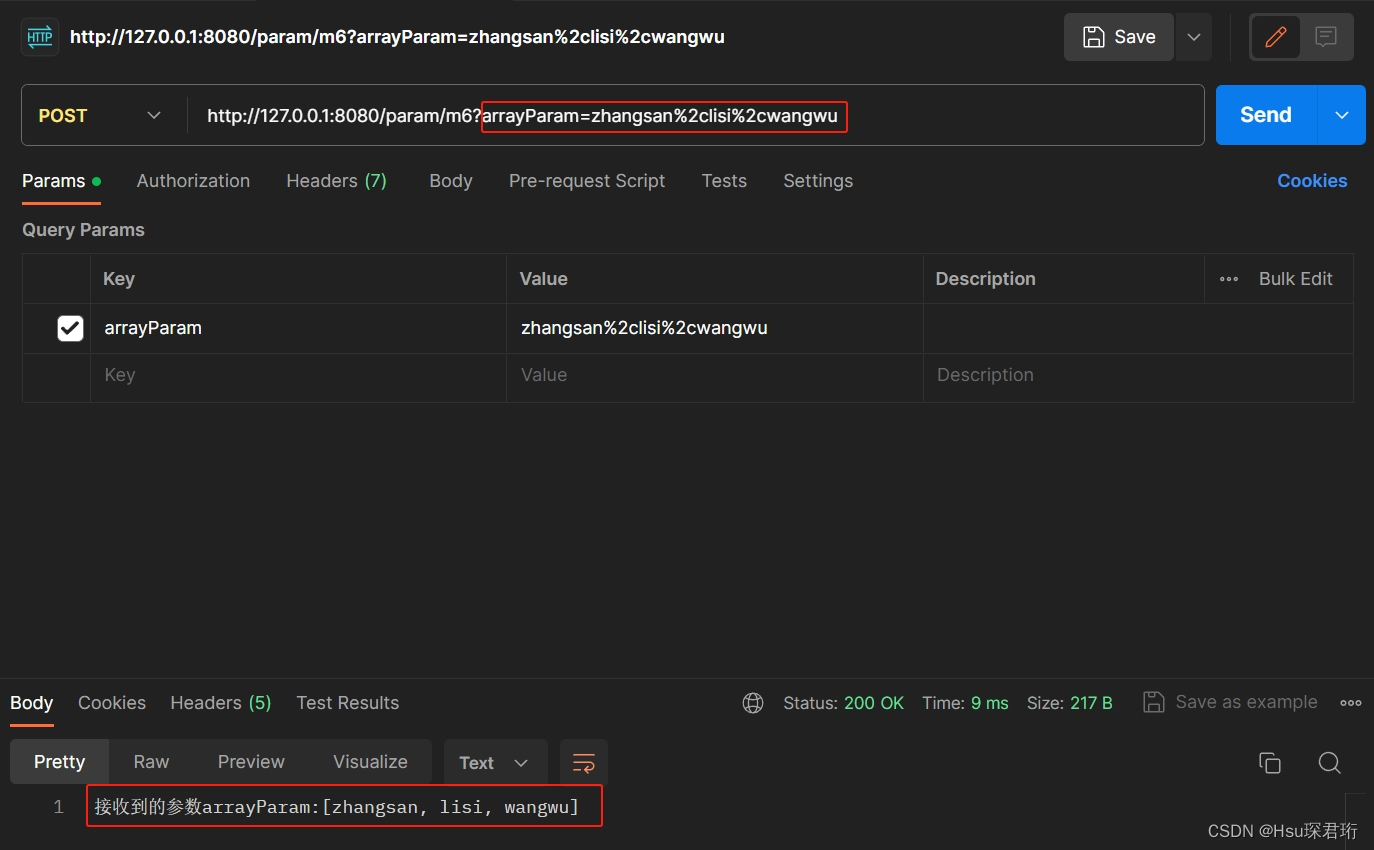Click the globe network icon

753,703
